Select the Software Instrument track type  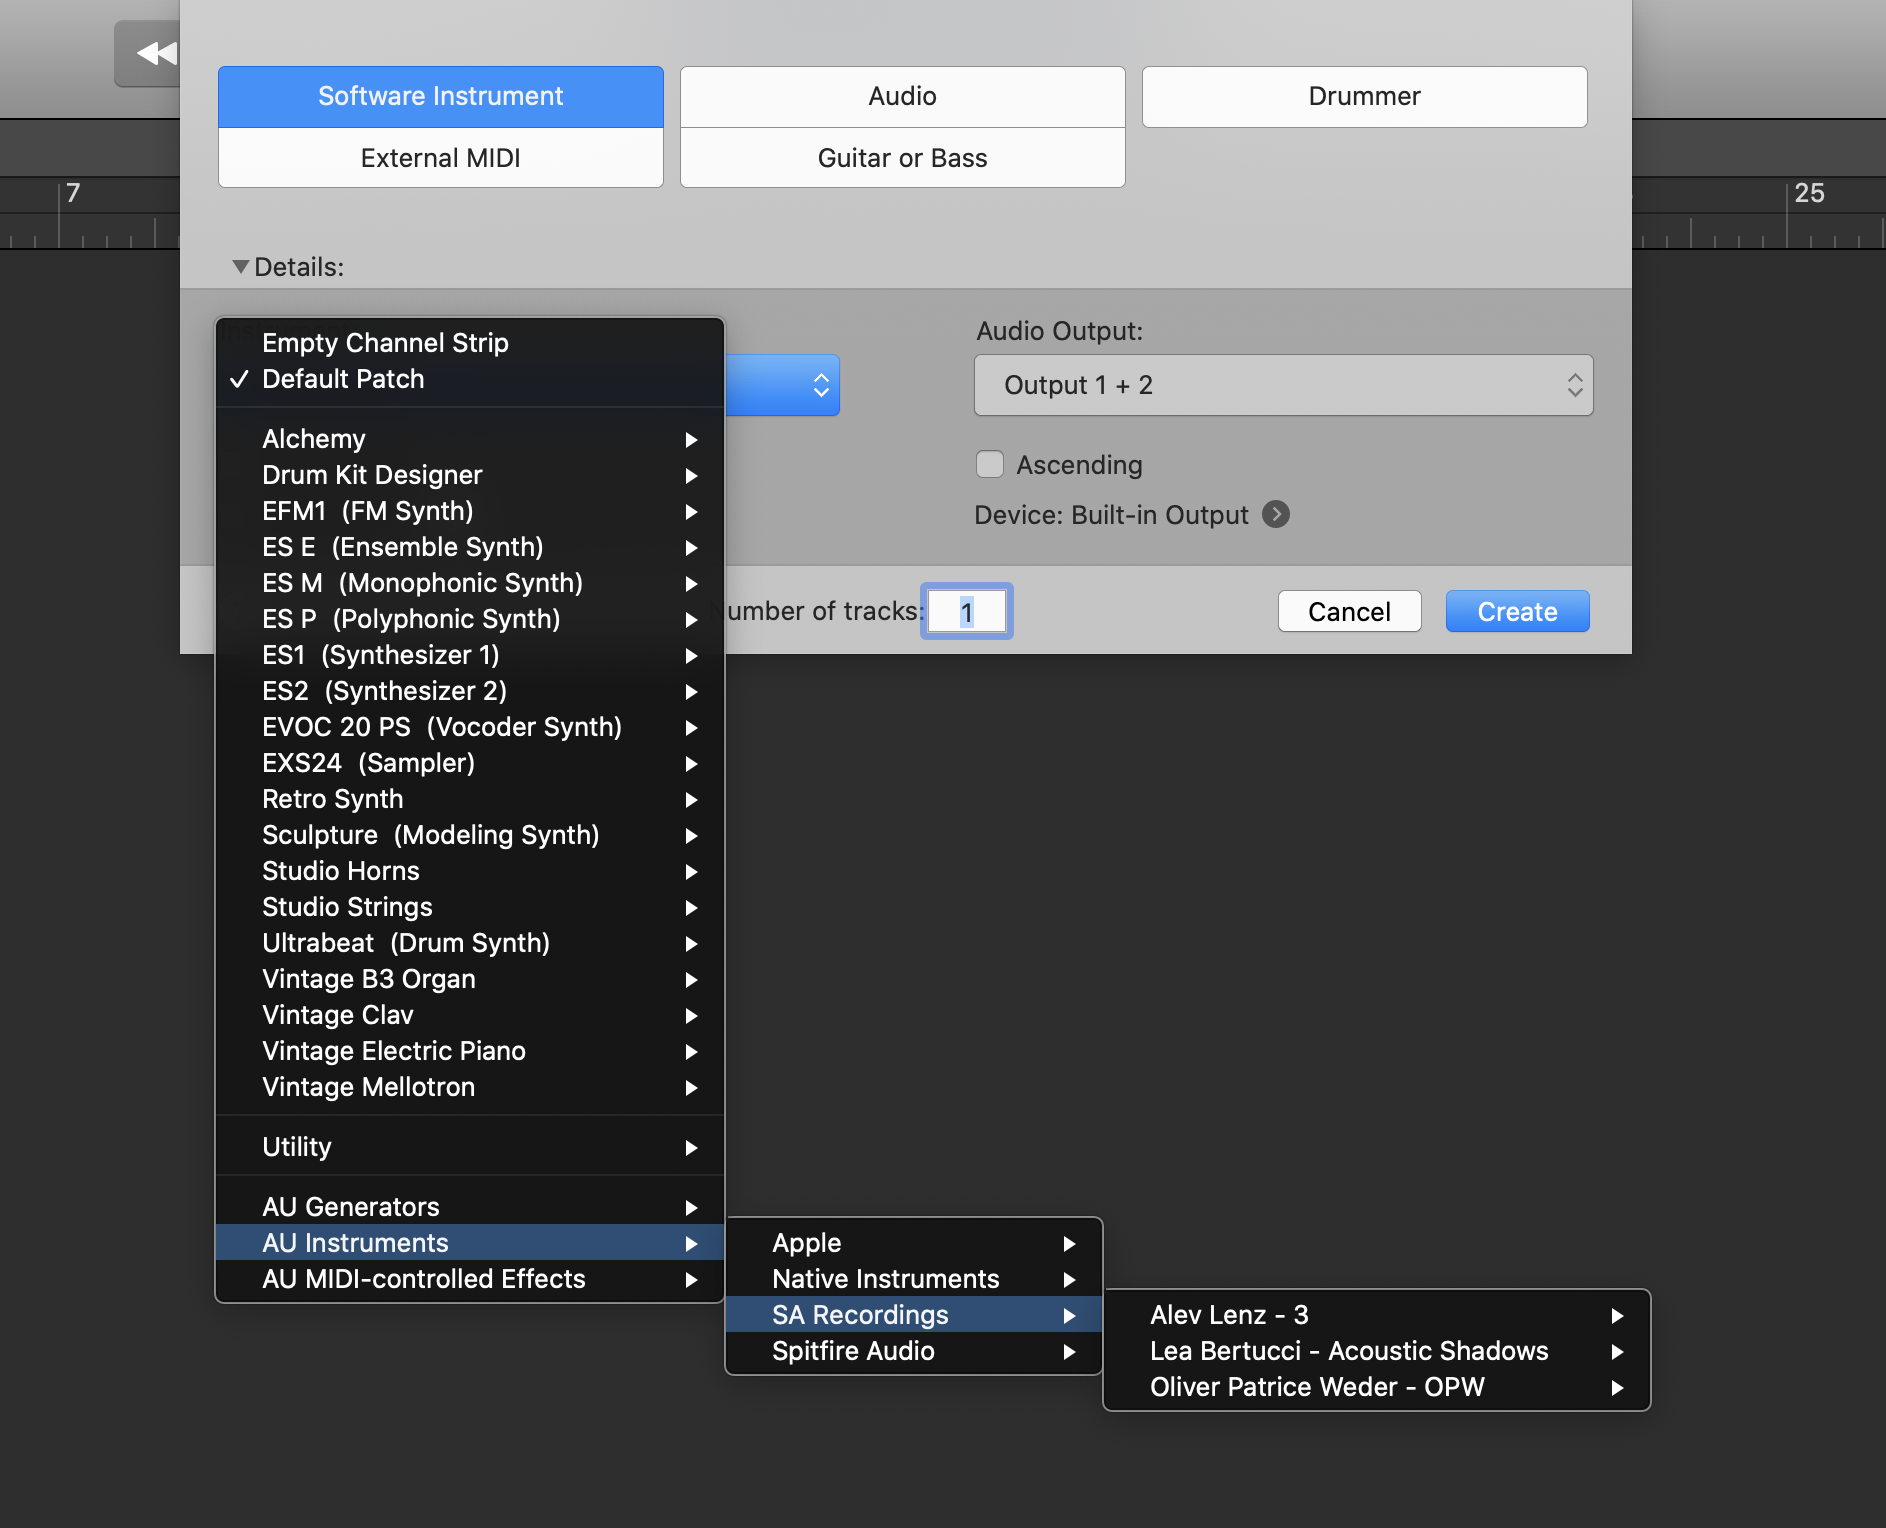tap(440, 96)
